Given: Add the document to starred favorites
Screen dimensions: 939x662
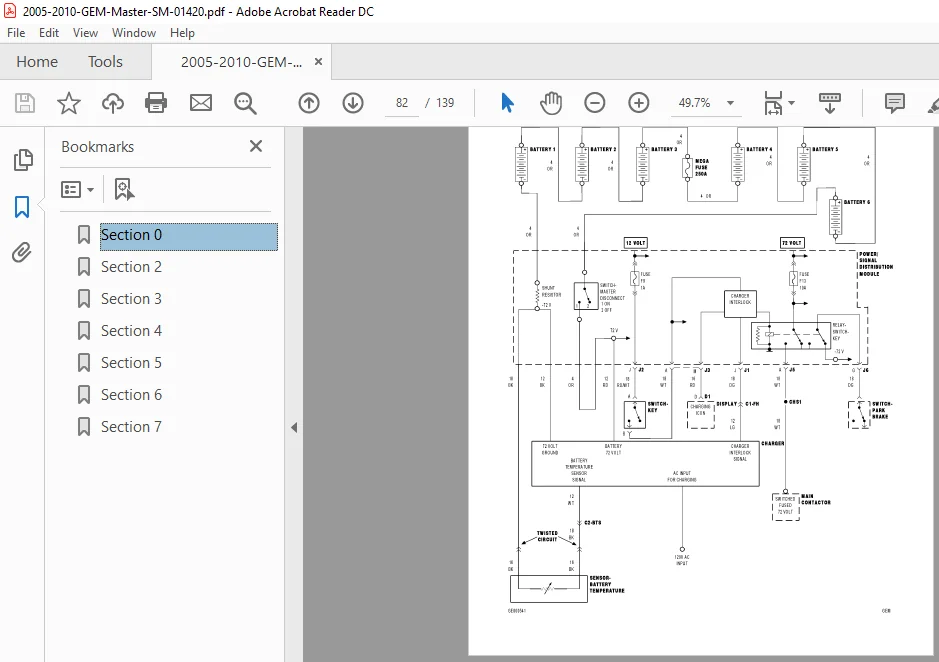Looking at the screenshot, I should (69, 103).
